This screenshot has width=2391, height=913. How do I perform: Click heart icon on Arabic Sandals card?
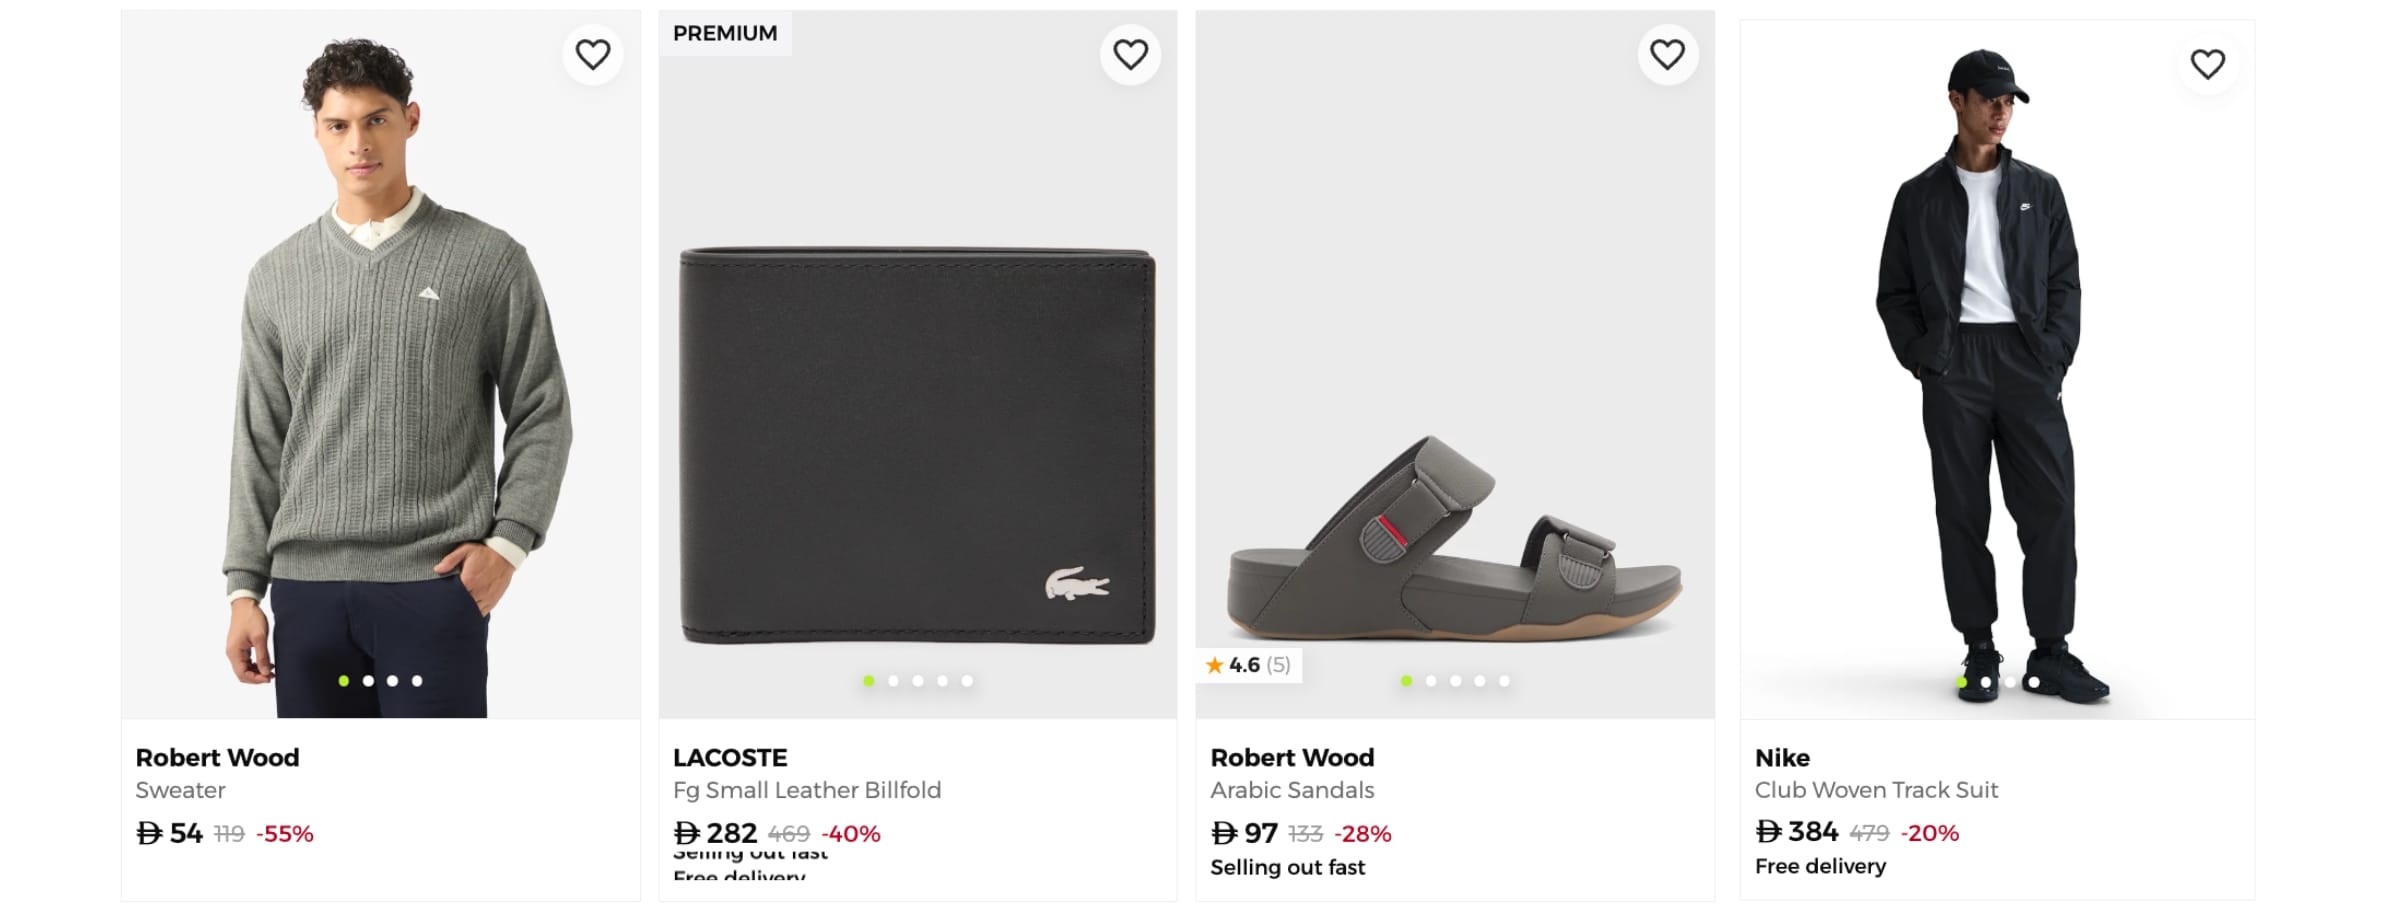pyautogui.click(x=1667, y=54)
